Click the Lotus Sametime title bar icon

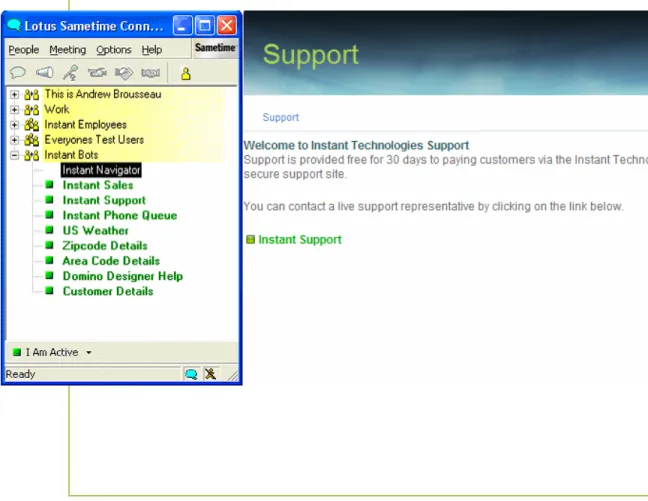pos(14,25)
